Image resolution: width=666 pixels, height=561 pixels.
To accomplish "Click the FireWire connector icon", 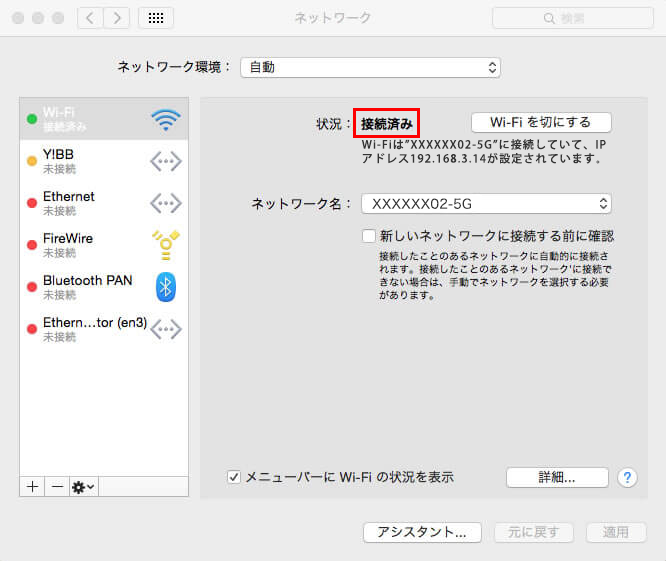I will pyautogui.click(x=166, y=245).
